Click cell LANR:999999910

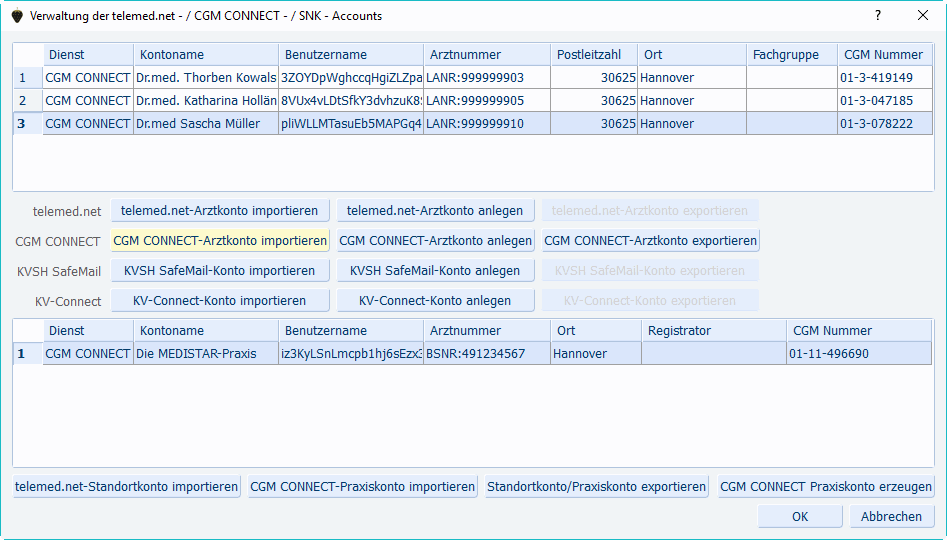coord(487,123)
